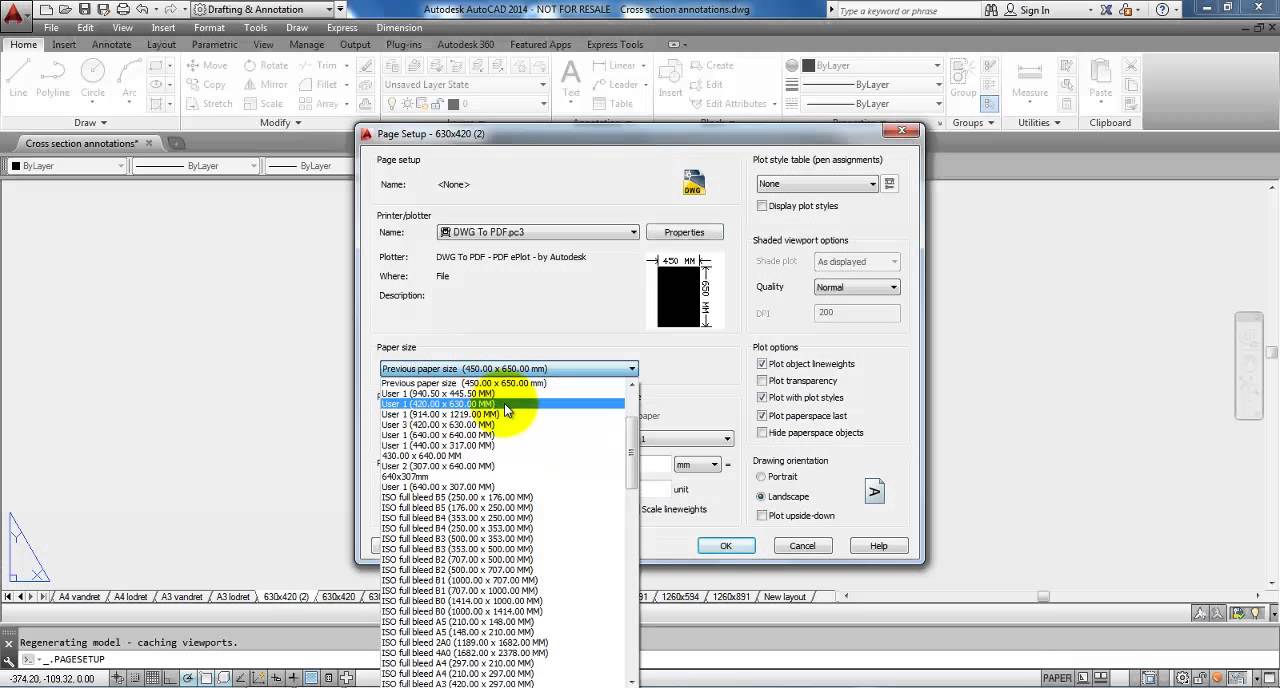1280x688 pixels.
Task: Click the Scale tool
Action: 264,104
